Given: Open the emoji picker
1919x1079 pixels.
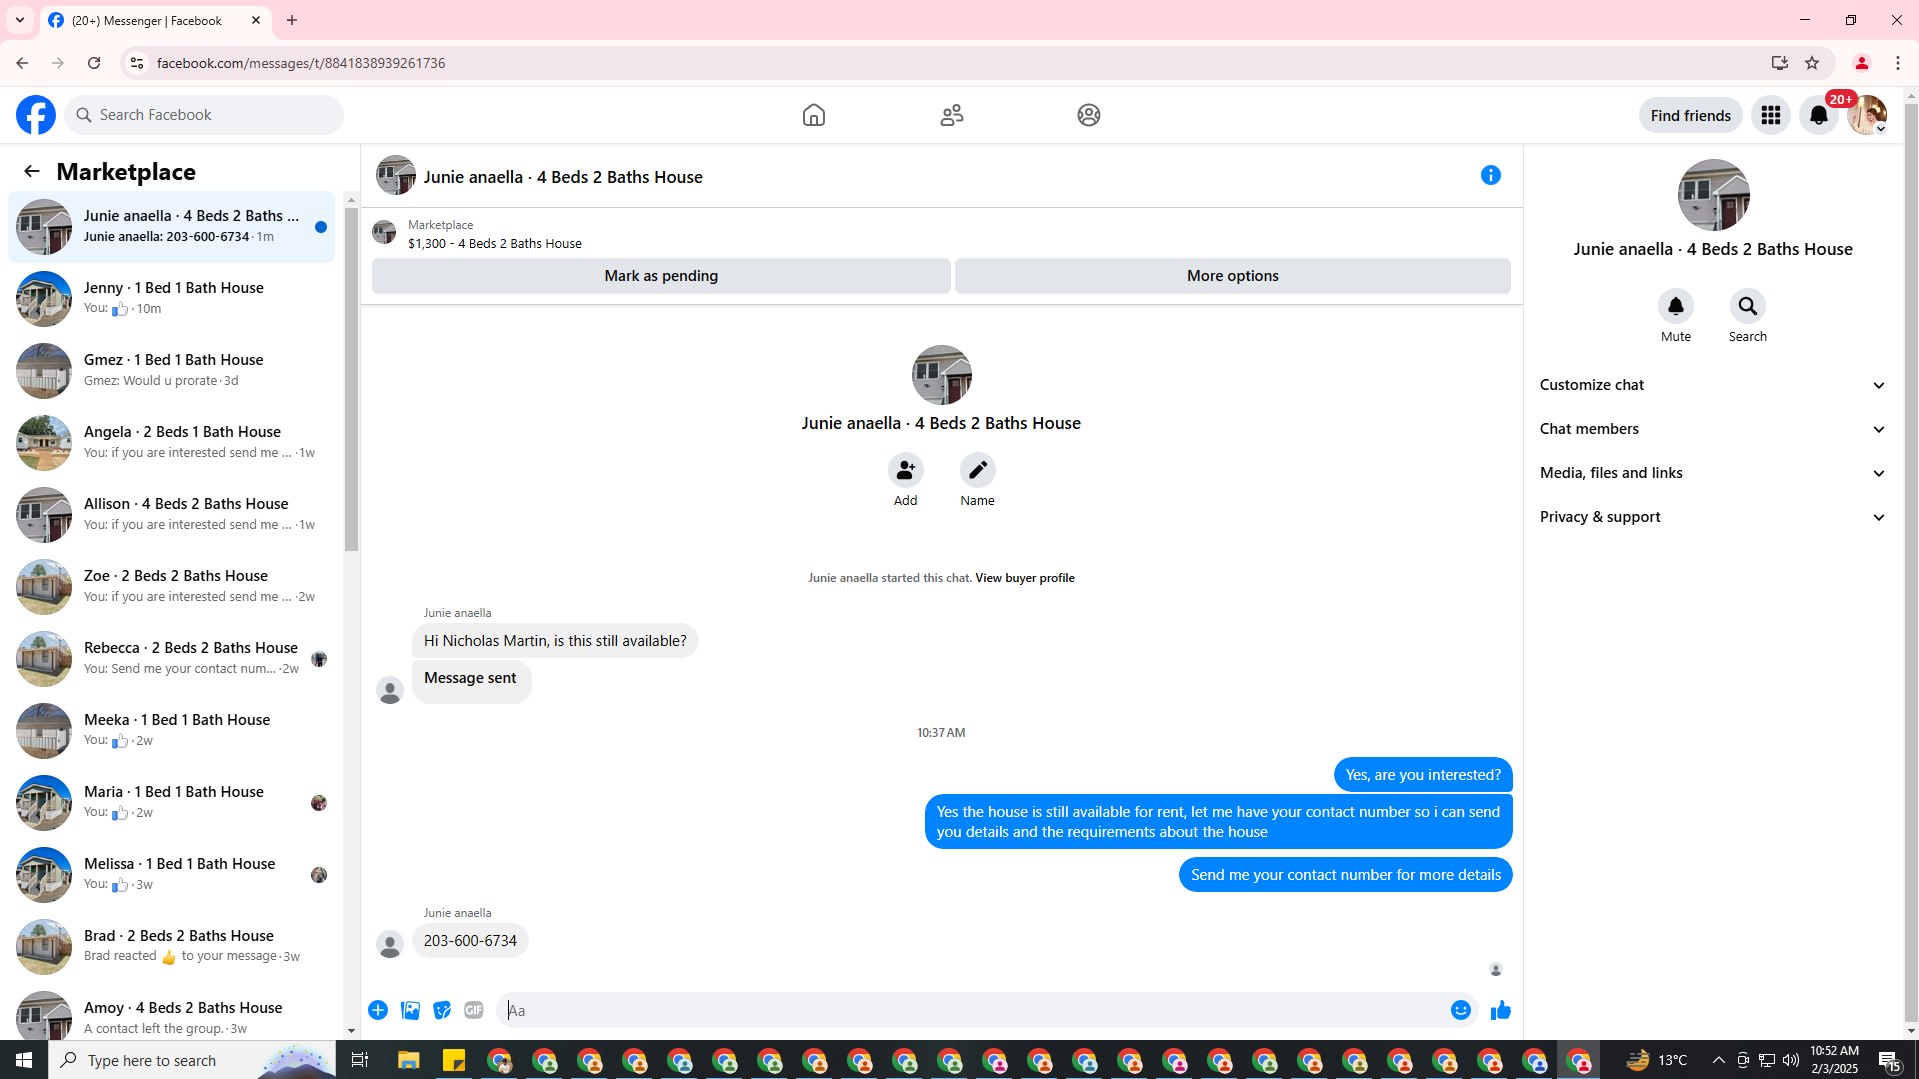Looking at the screenshot, I should 1461,1010.
